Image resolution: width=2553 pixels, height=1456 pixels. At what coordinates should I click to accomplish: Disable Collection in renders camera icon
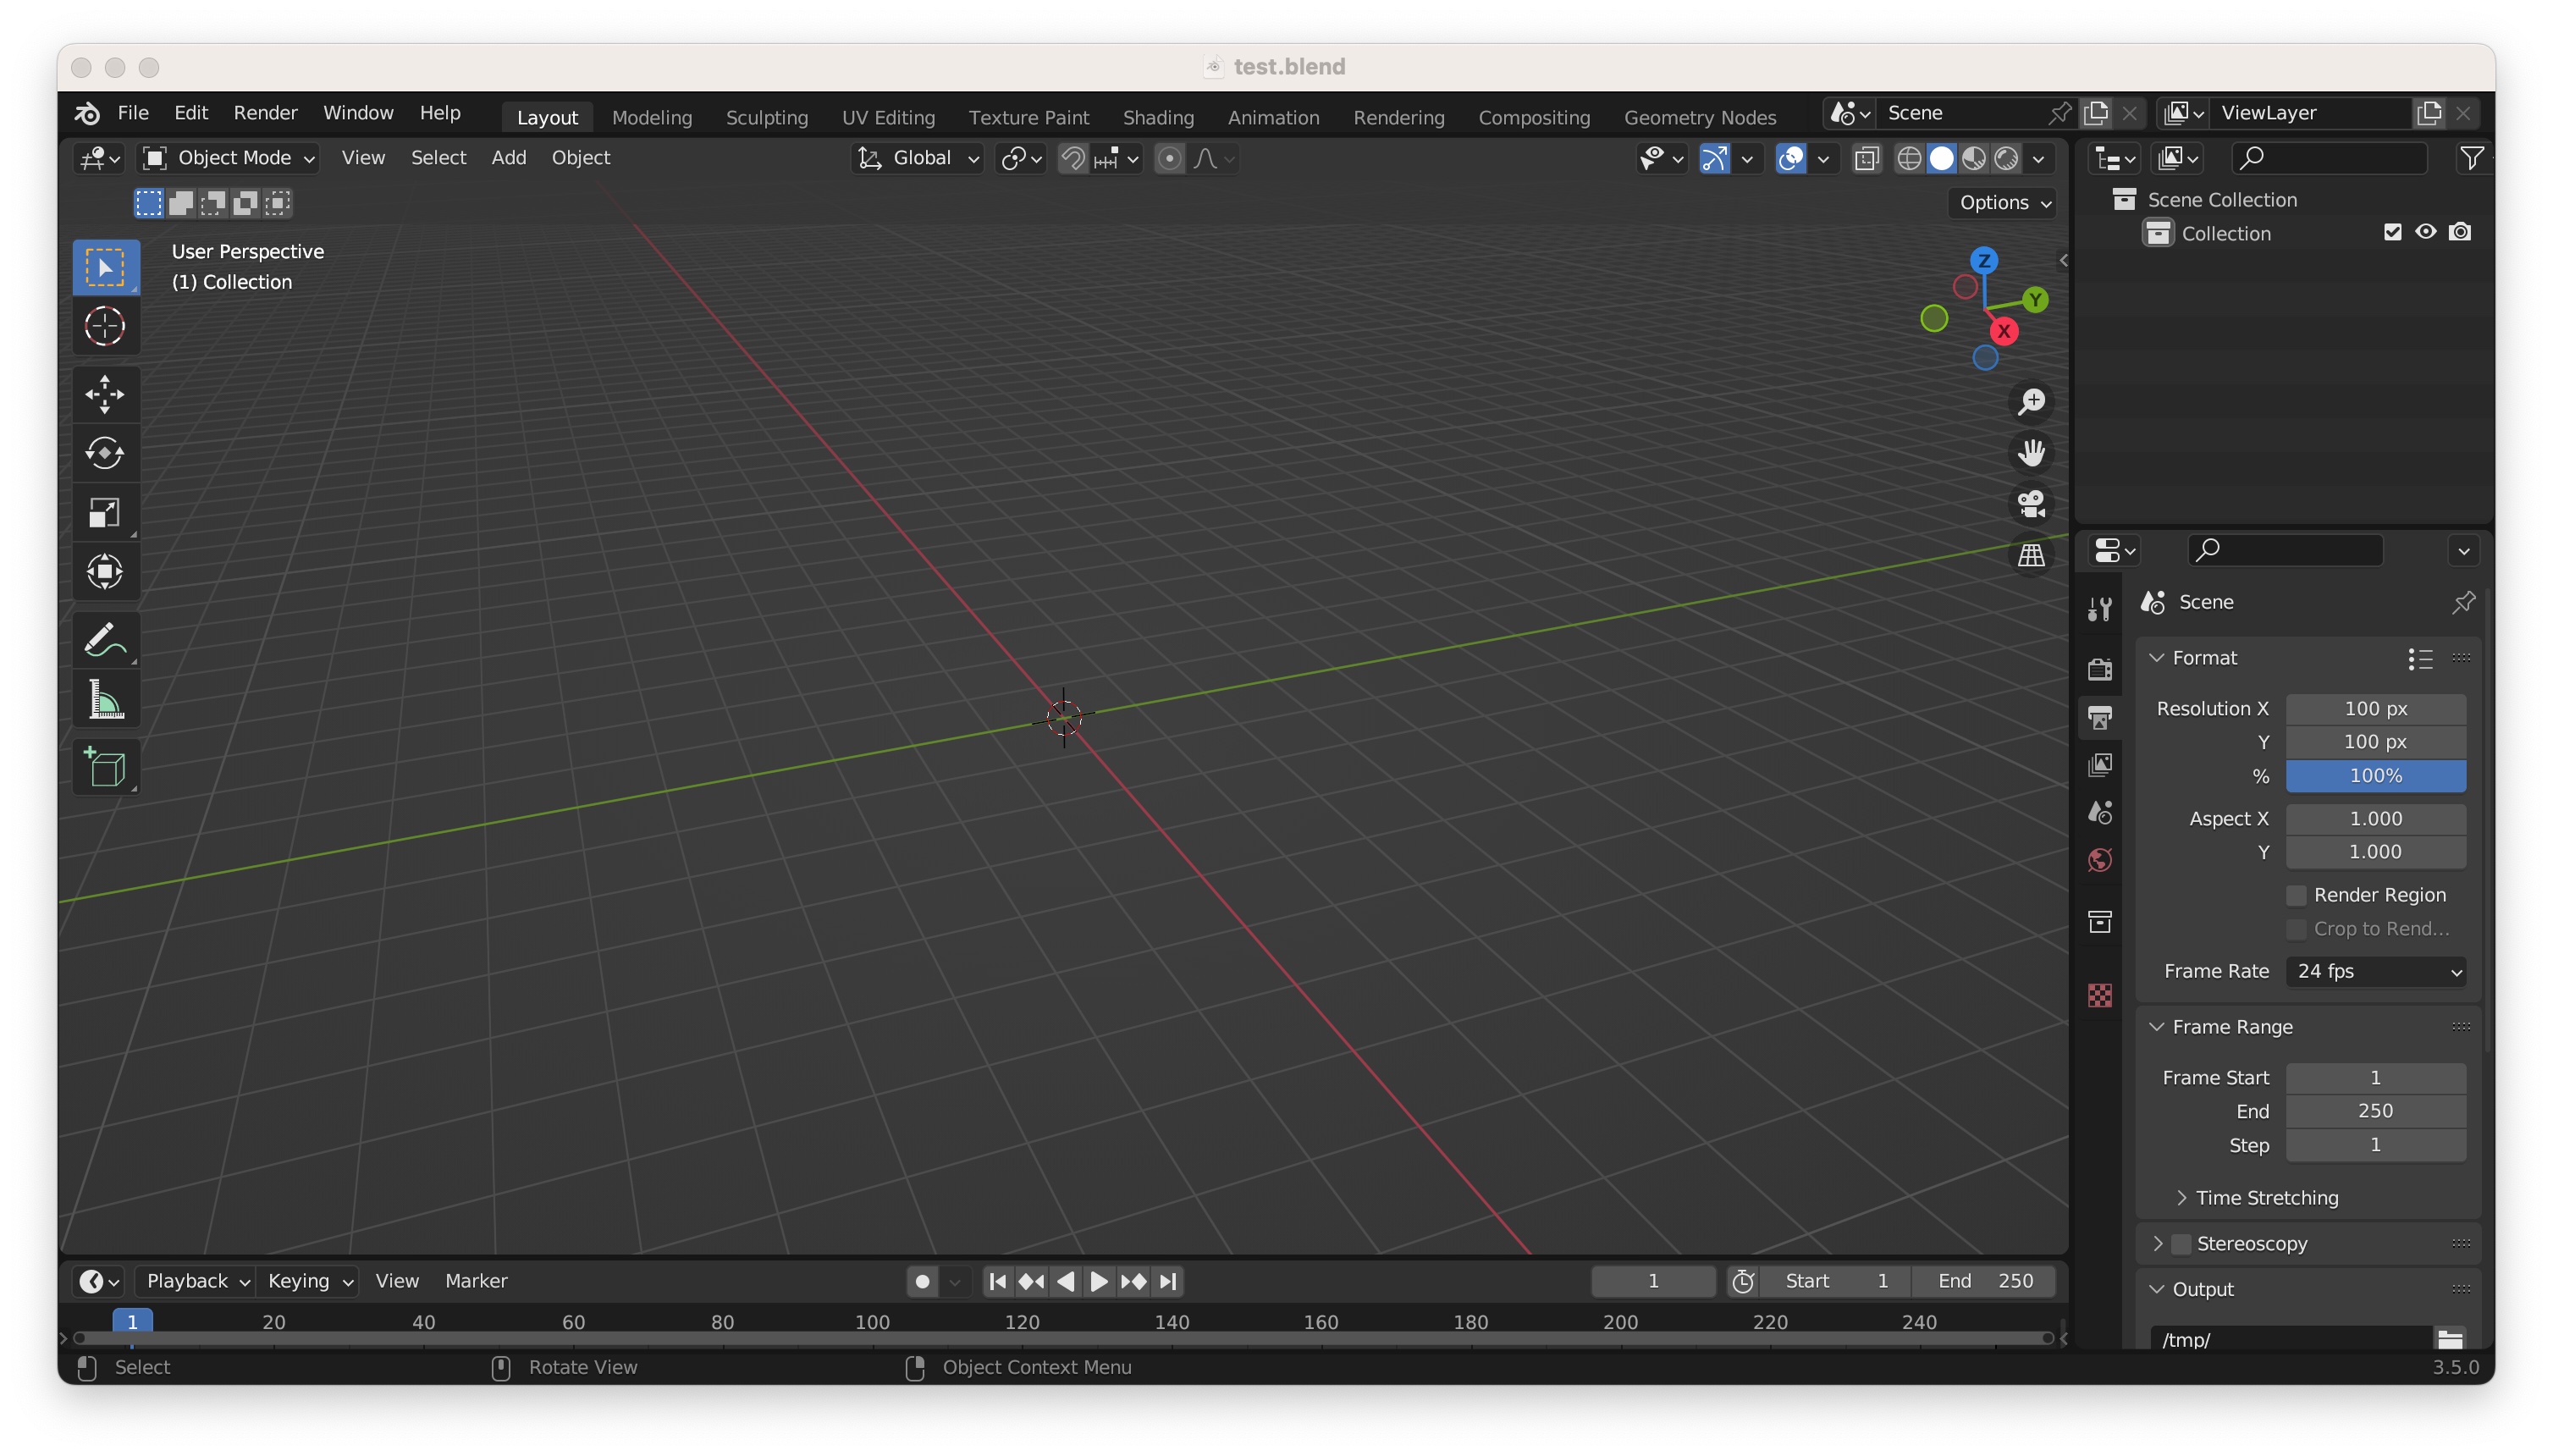2460,232
